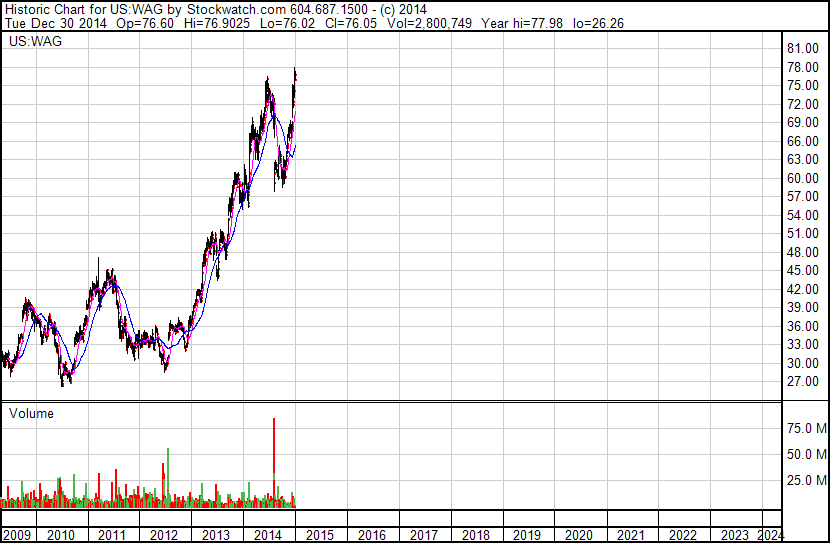Click the 48.00 price axis label

click(803, 252)
